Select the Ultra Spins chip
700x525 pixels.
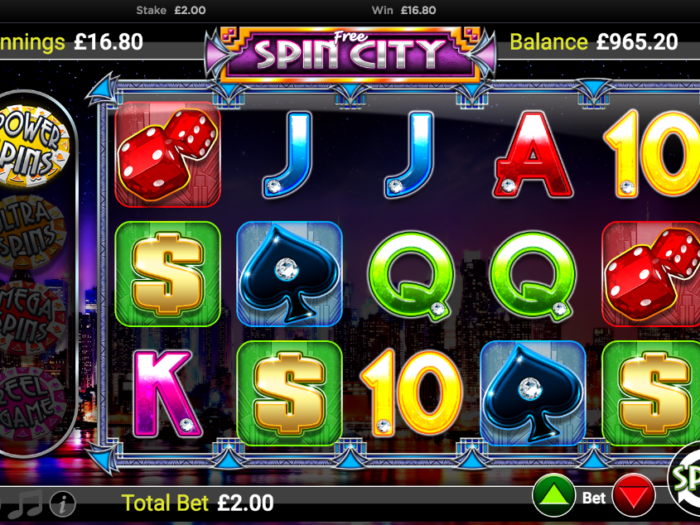point(30,232)
